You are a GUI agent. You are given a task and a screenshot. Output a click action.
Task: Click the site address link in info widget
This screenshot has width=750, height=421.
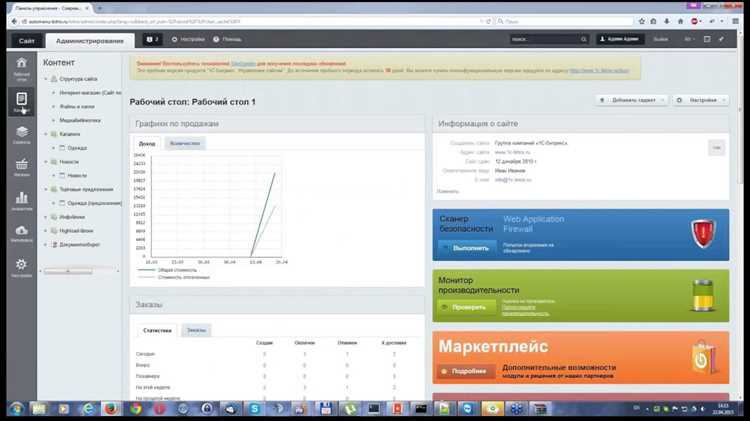coord(512,152)
